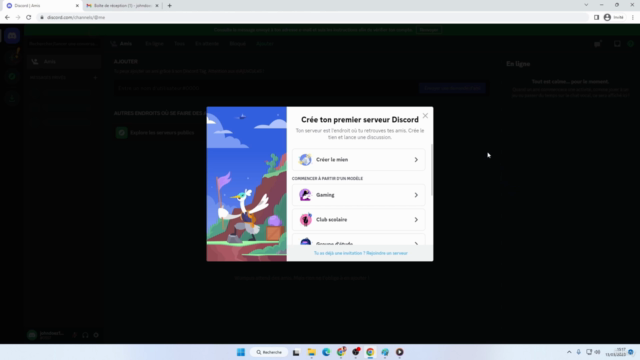640x360 pixels.
Task: Open the Invité profile button
Action: click(613, 18)
